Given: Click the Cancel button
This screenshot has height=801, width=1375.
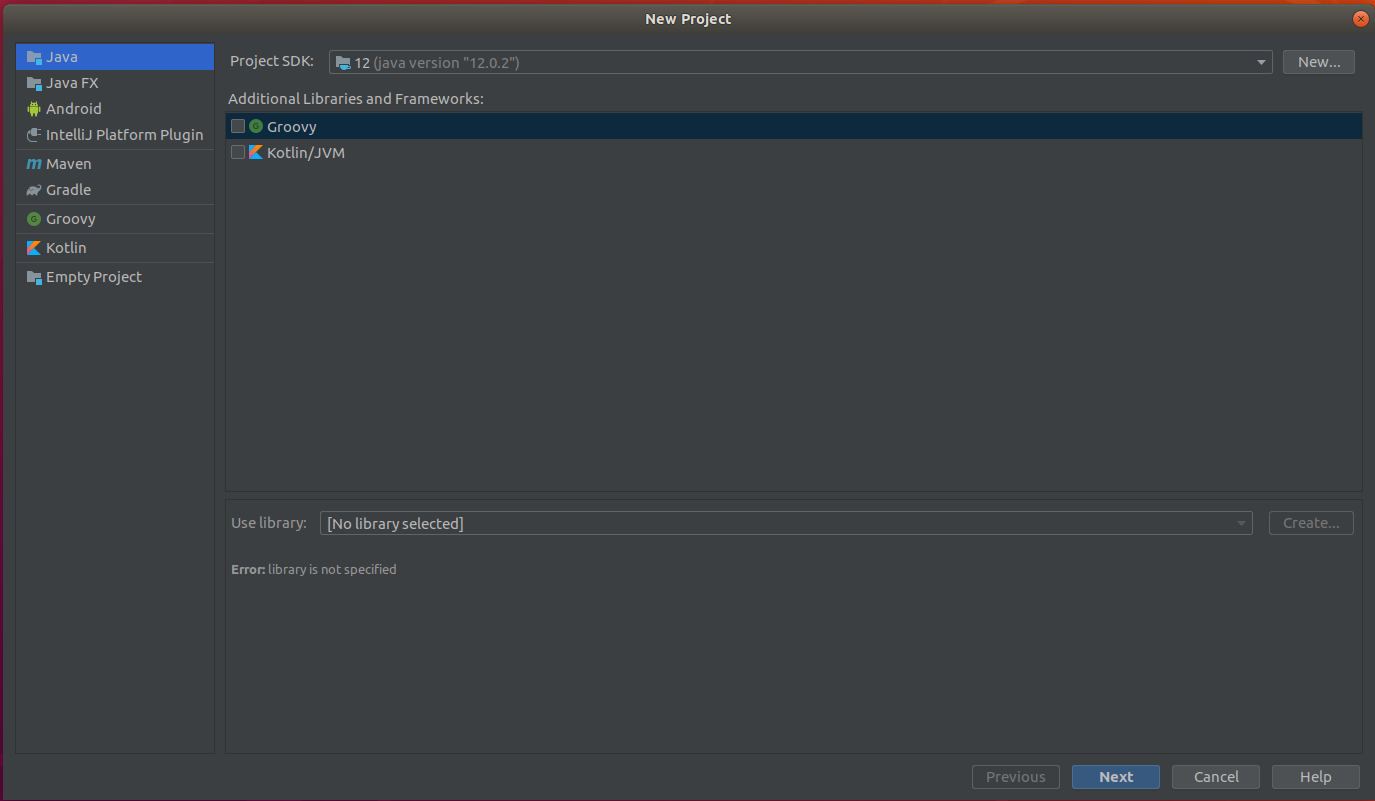Looking at the screenshot, I should 1216,777.
